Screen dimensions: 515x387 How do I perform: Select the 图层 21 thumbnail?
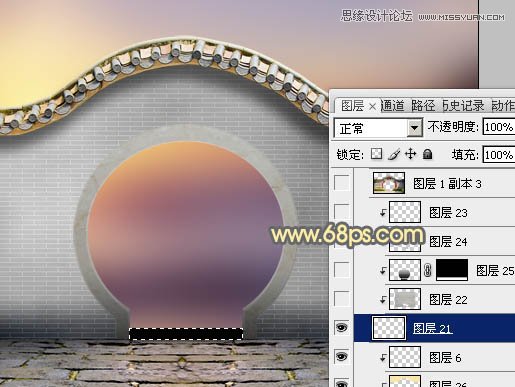coord(389,328)
